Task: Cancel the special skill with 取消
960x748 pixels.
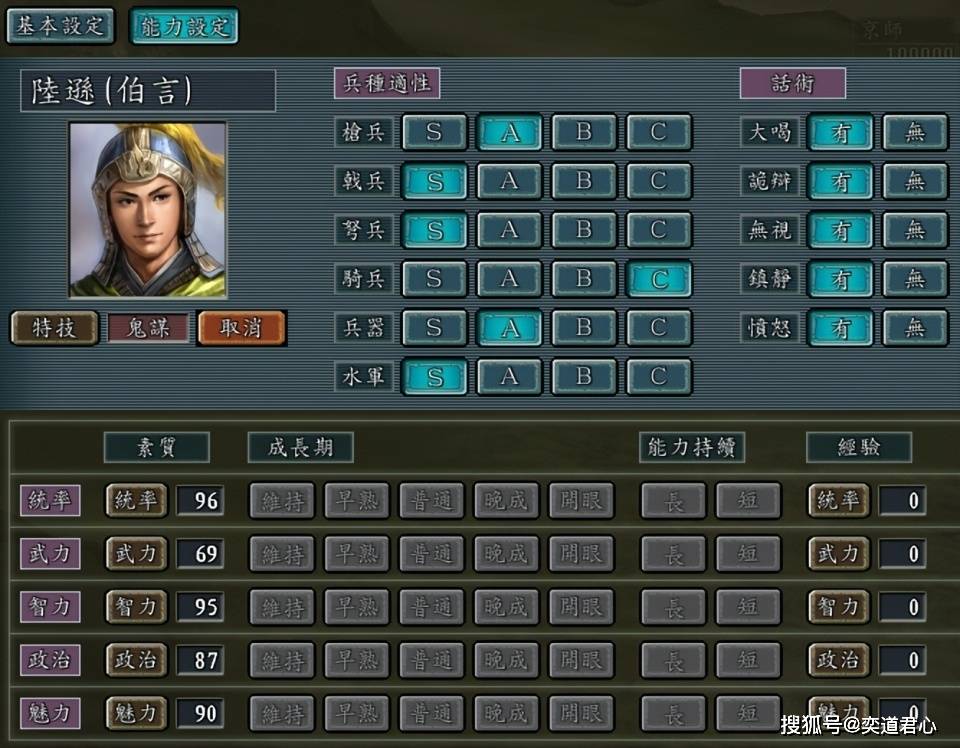Action: [x=241, y=327]
